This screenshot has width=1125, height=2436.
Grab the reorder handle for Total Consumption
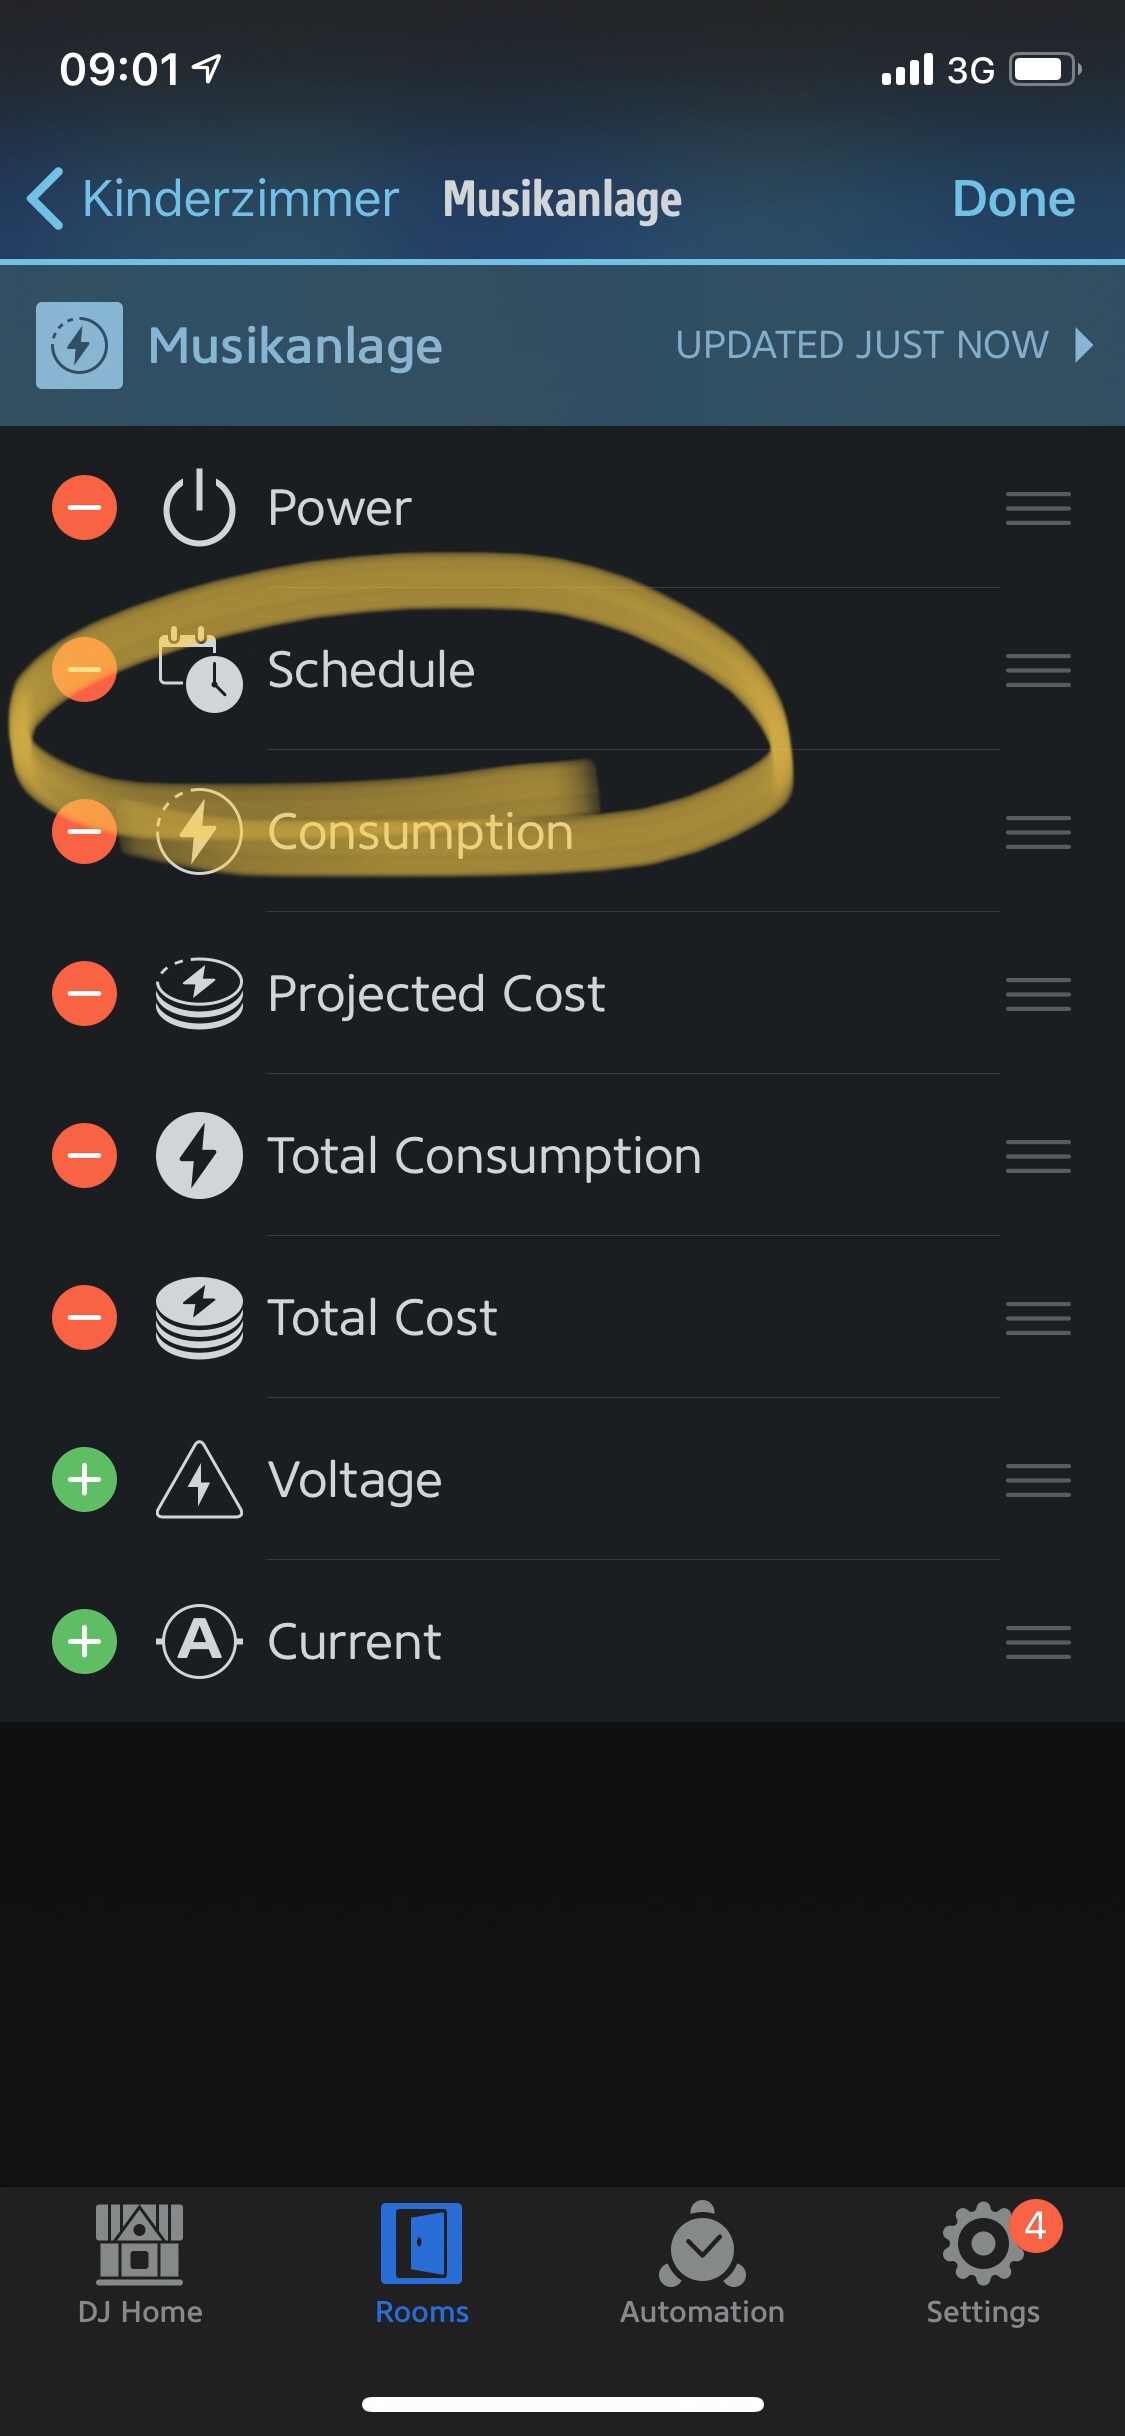1038,1156
